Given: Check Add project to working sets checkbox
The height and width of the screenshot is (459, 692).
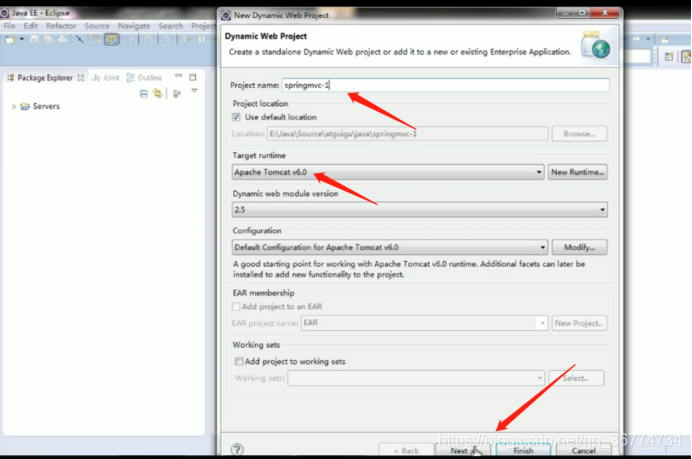Looking at the screenshot, I should pos(239,361).
